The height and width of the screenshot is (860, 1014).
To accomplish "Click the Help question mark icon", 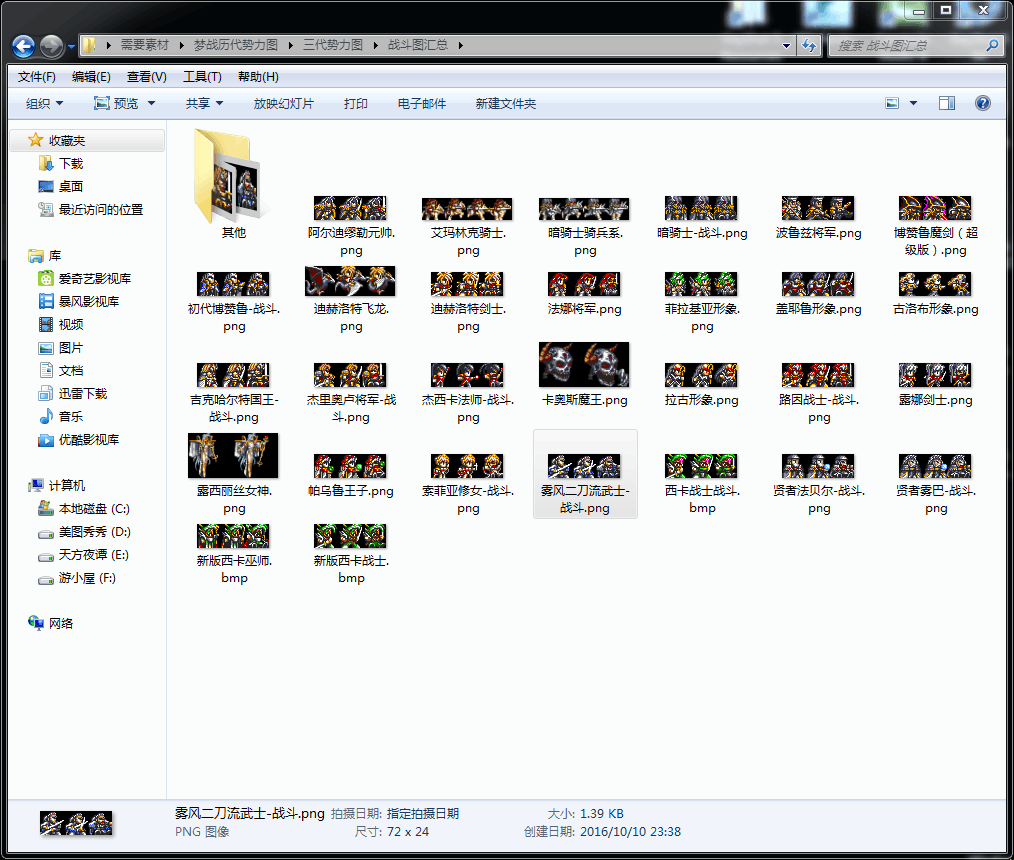I will click(x=982, y=103).
